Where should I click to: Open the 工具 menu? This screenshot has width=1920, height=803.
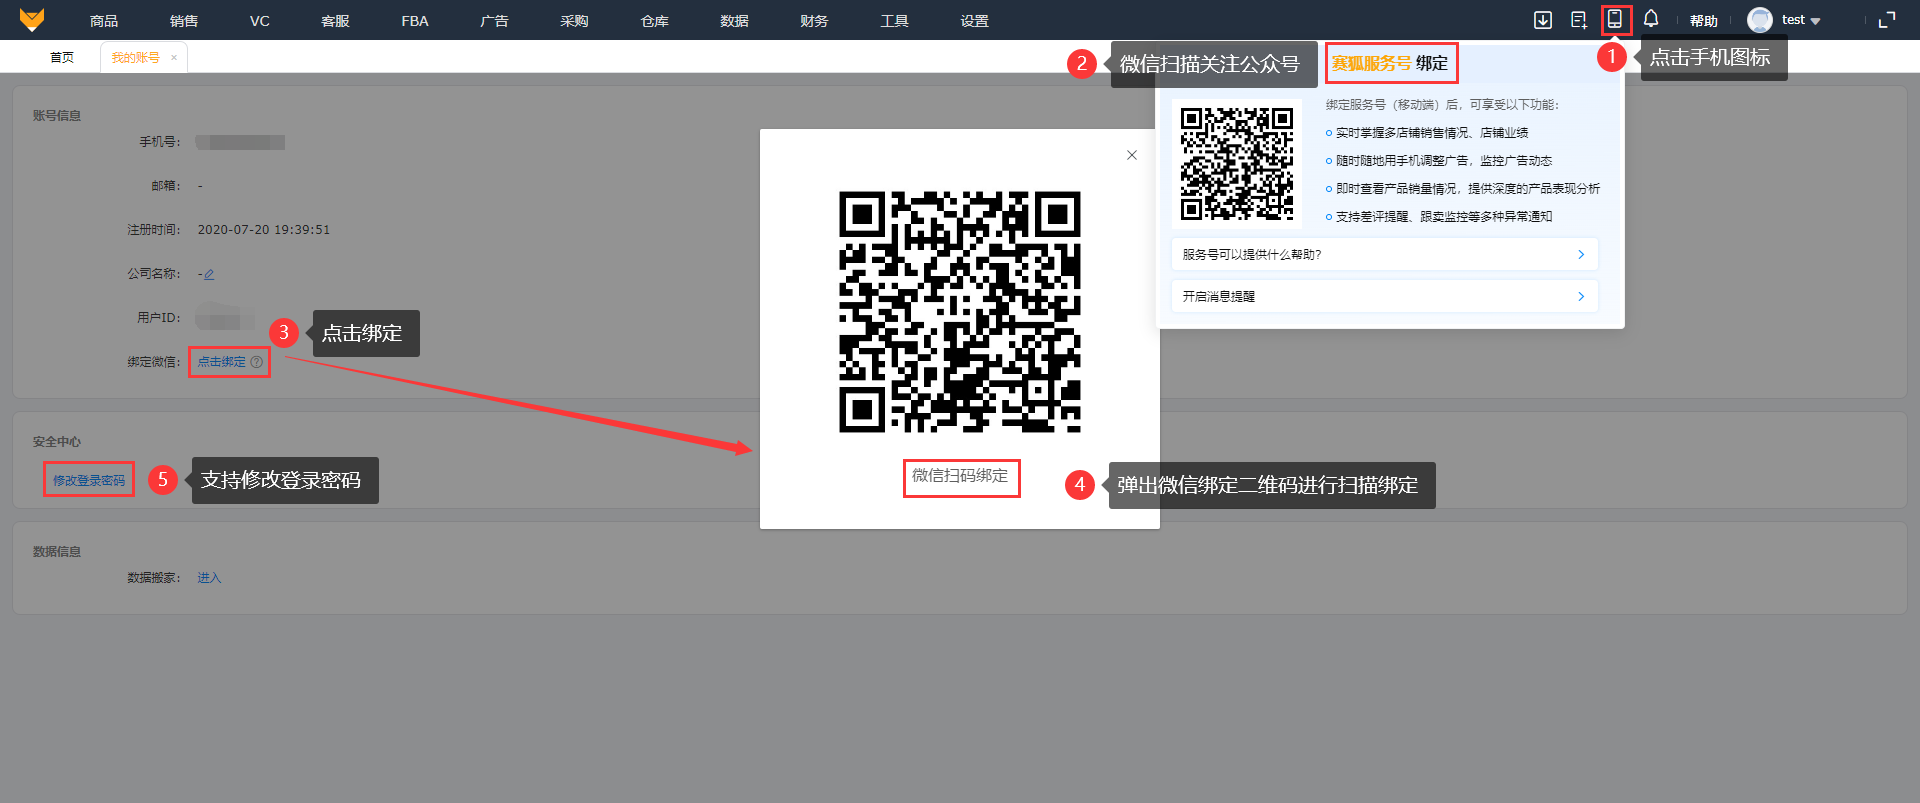coord(894,21)
